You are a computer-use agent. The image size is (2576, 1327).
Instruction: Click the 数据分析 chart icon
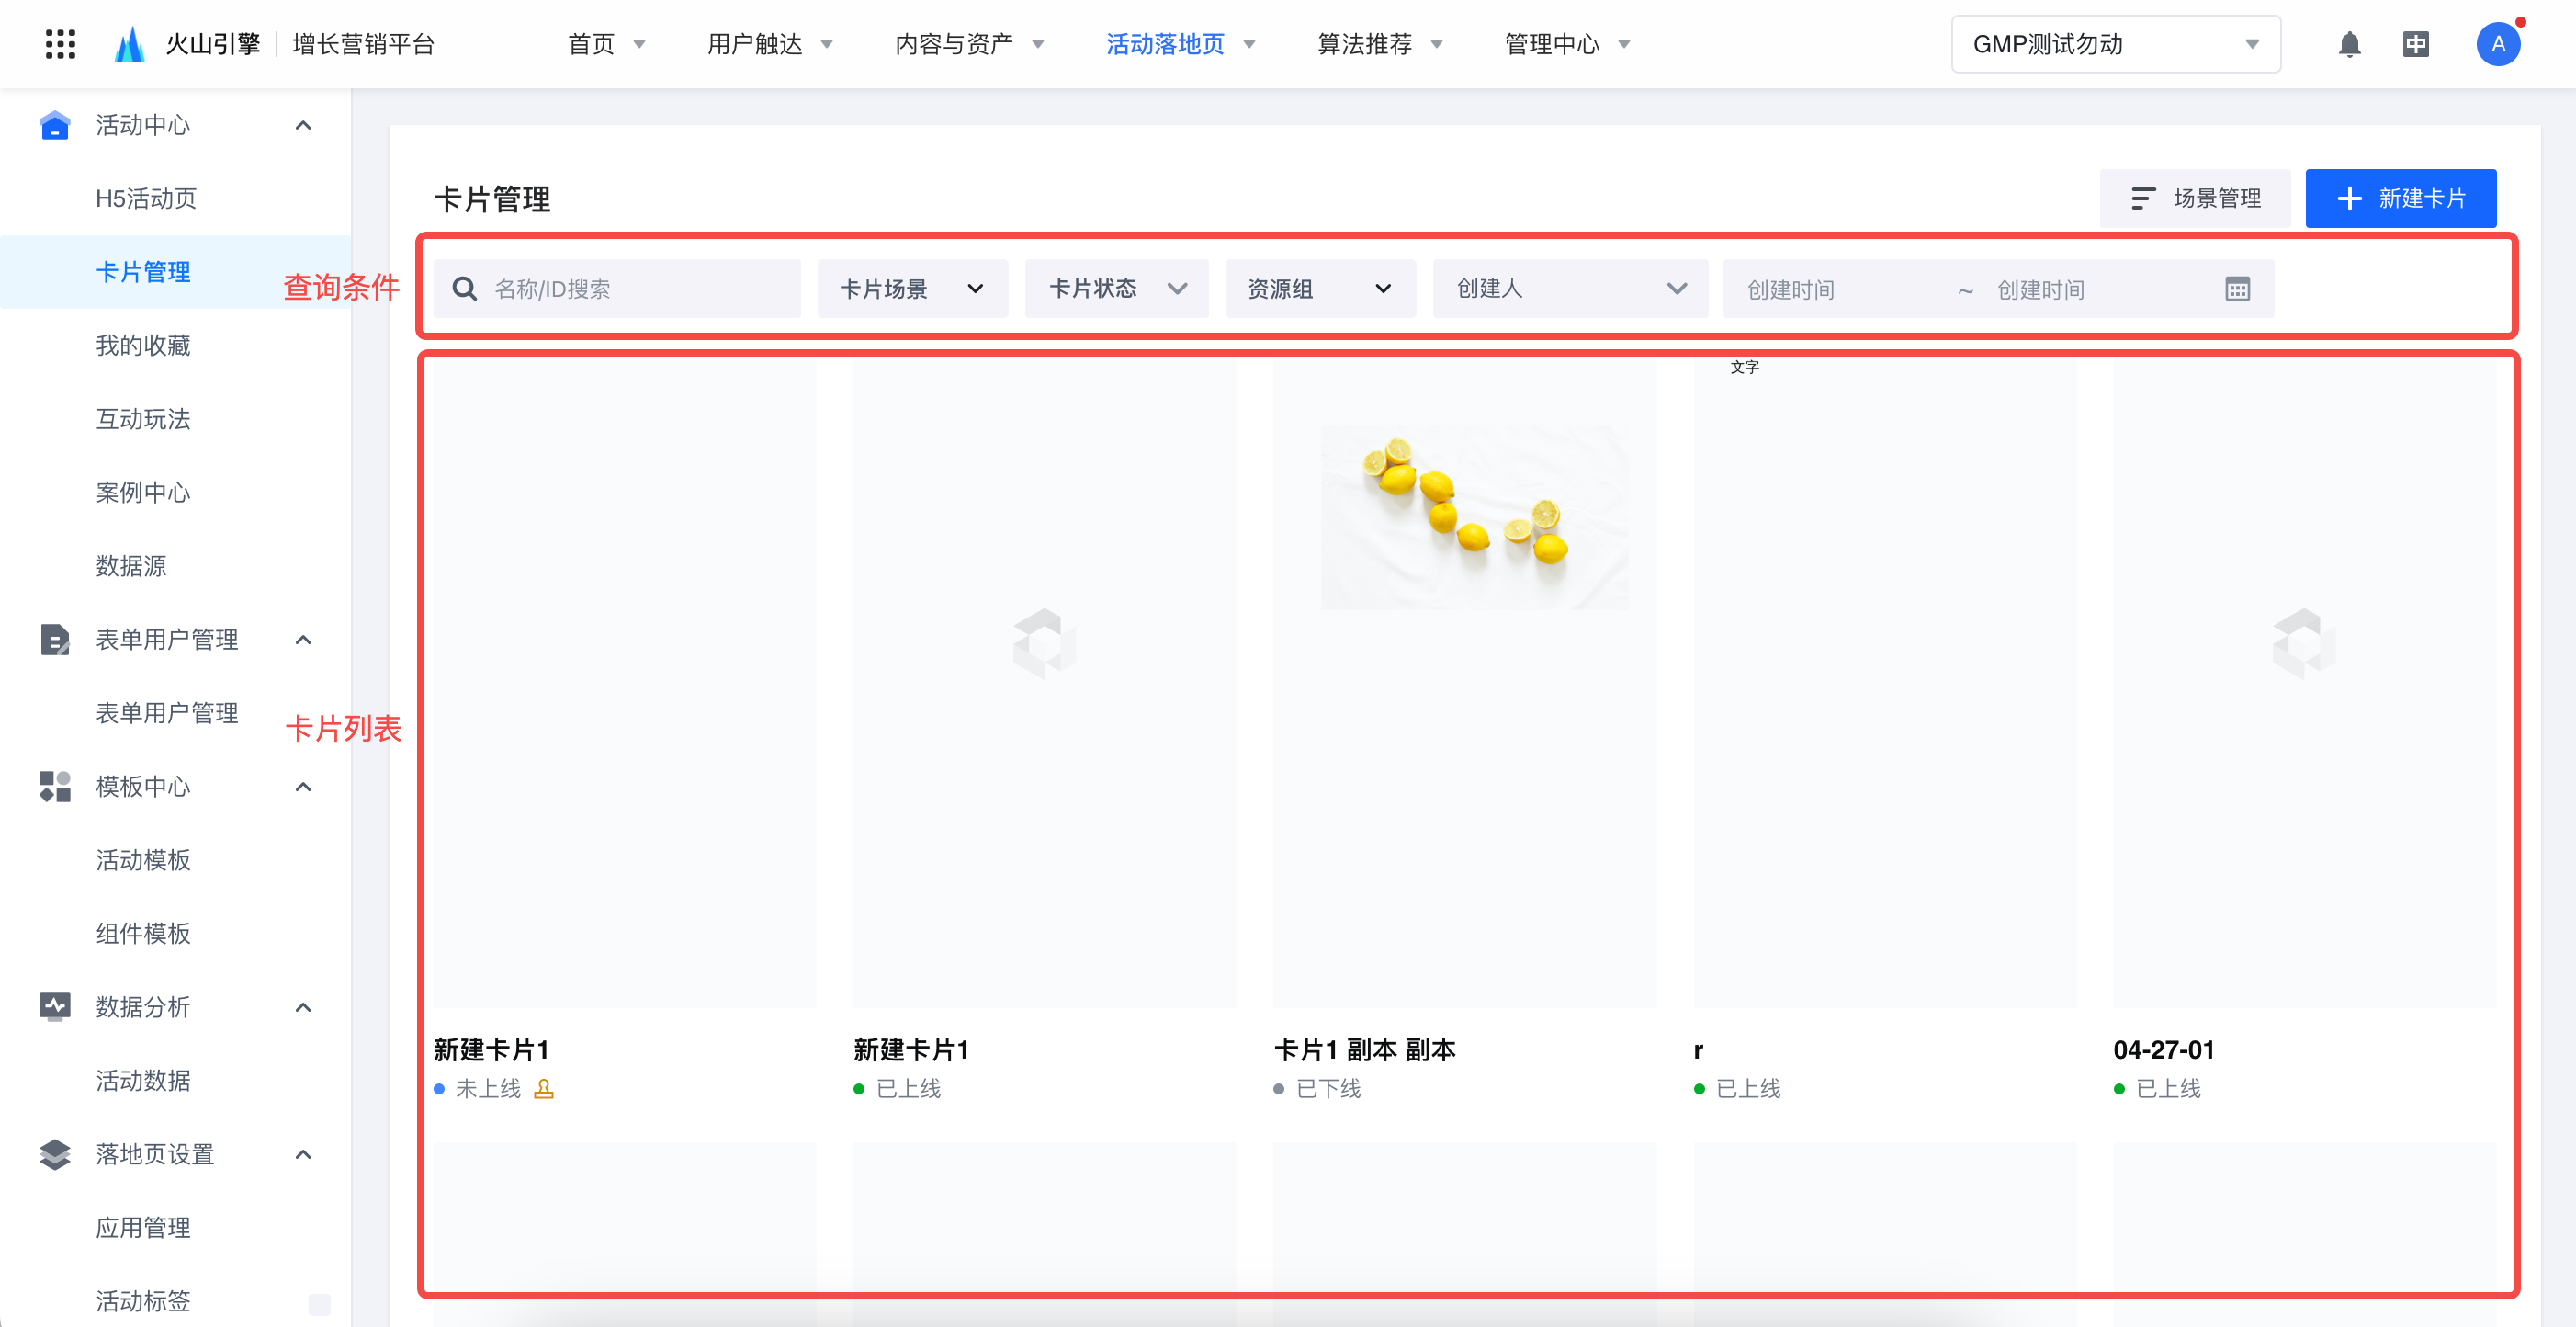point(55,1006)
